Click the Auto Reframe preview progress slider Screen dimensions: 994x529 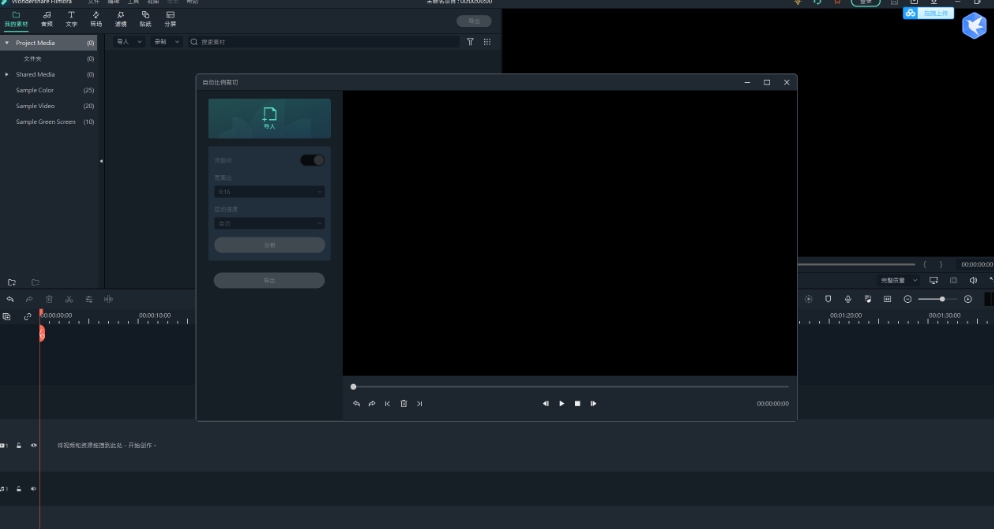571,386
